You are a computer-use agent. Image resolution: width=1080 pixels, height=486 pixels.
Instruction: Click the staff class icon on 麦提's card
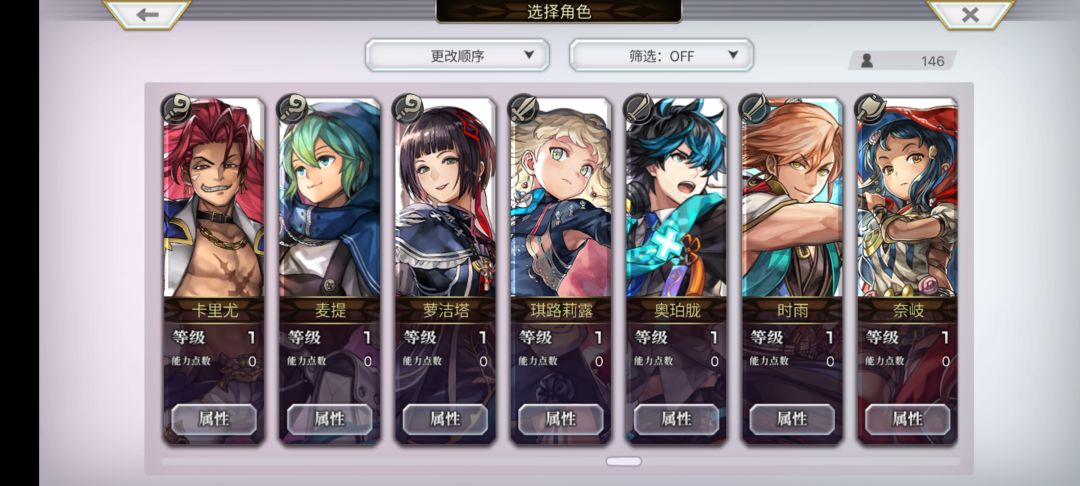(x=291, y=109)
